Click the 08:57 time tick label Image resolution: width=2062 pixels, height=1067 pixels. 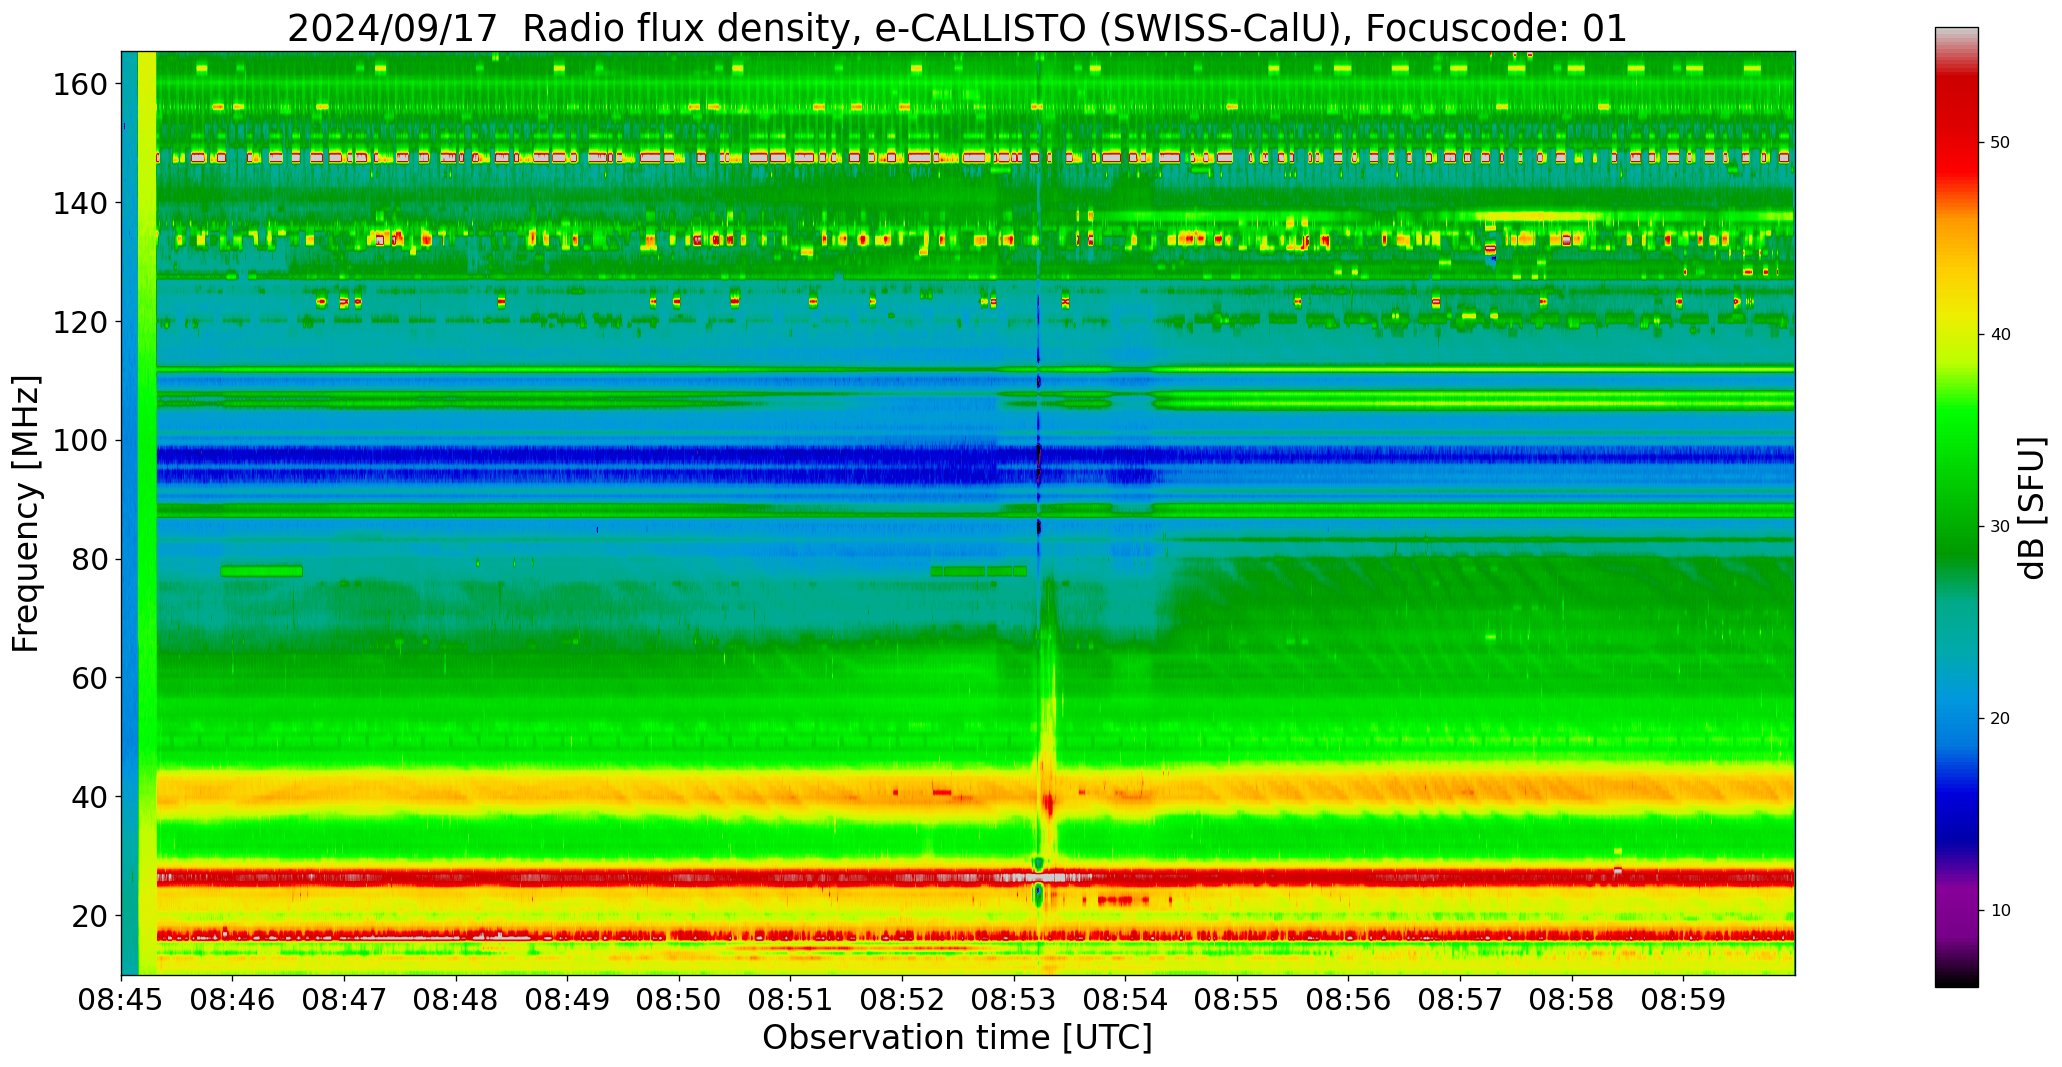click(1460, 1001)
